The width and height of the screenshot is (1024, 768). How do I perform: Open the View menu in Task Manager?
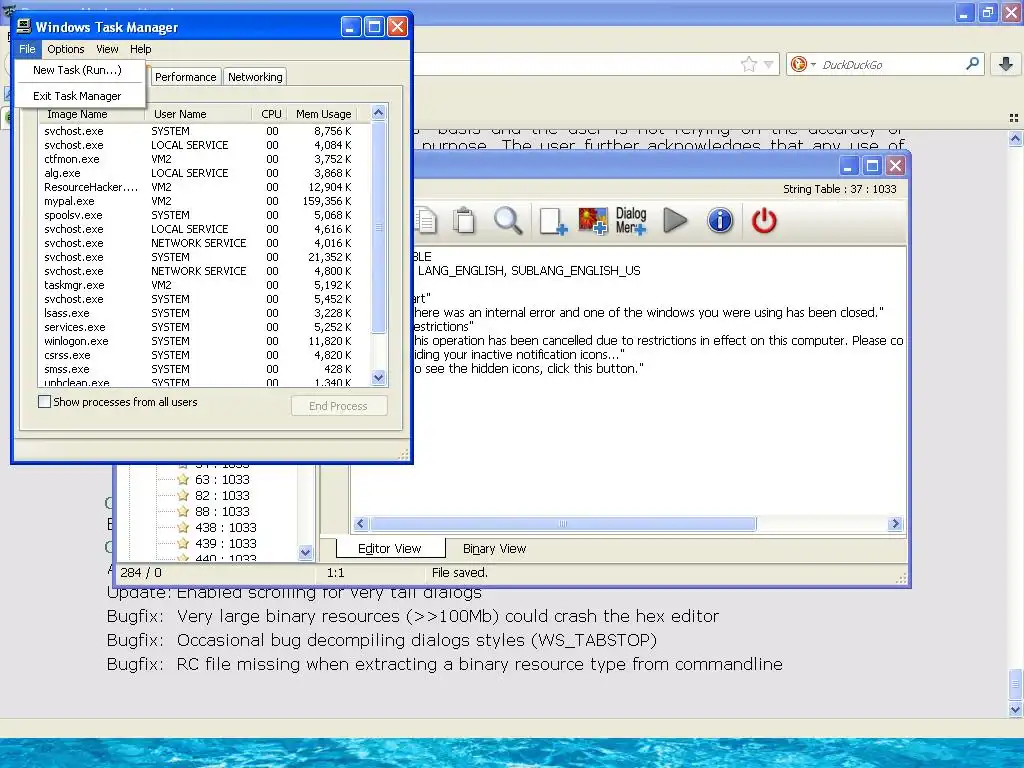click(107, 49)
